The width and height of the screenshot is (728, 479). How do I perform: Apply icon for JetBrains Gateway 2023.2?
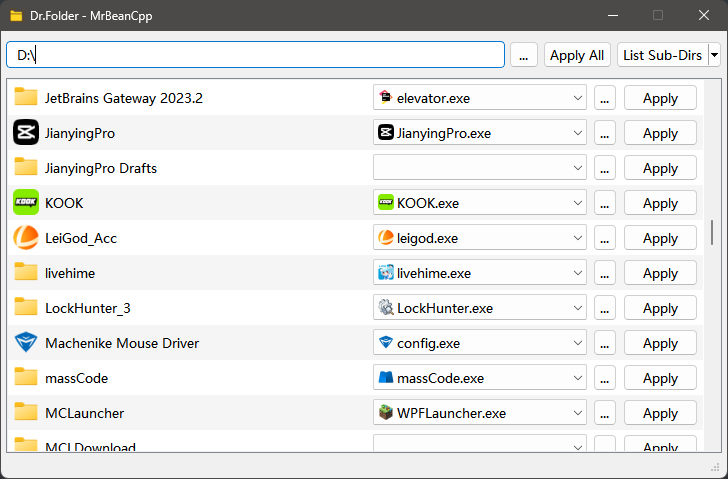click(660, 98)
